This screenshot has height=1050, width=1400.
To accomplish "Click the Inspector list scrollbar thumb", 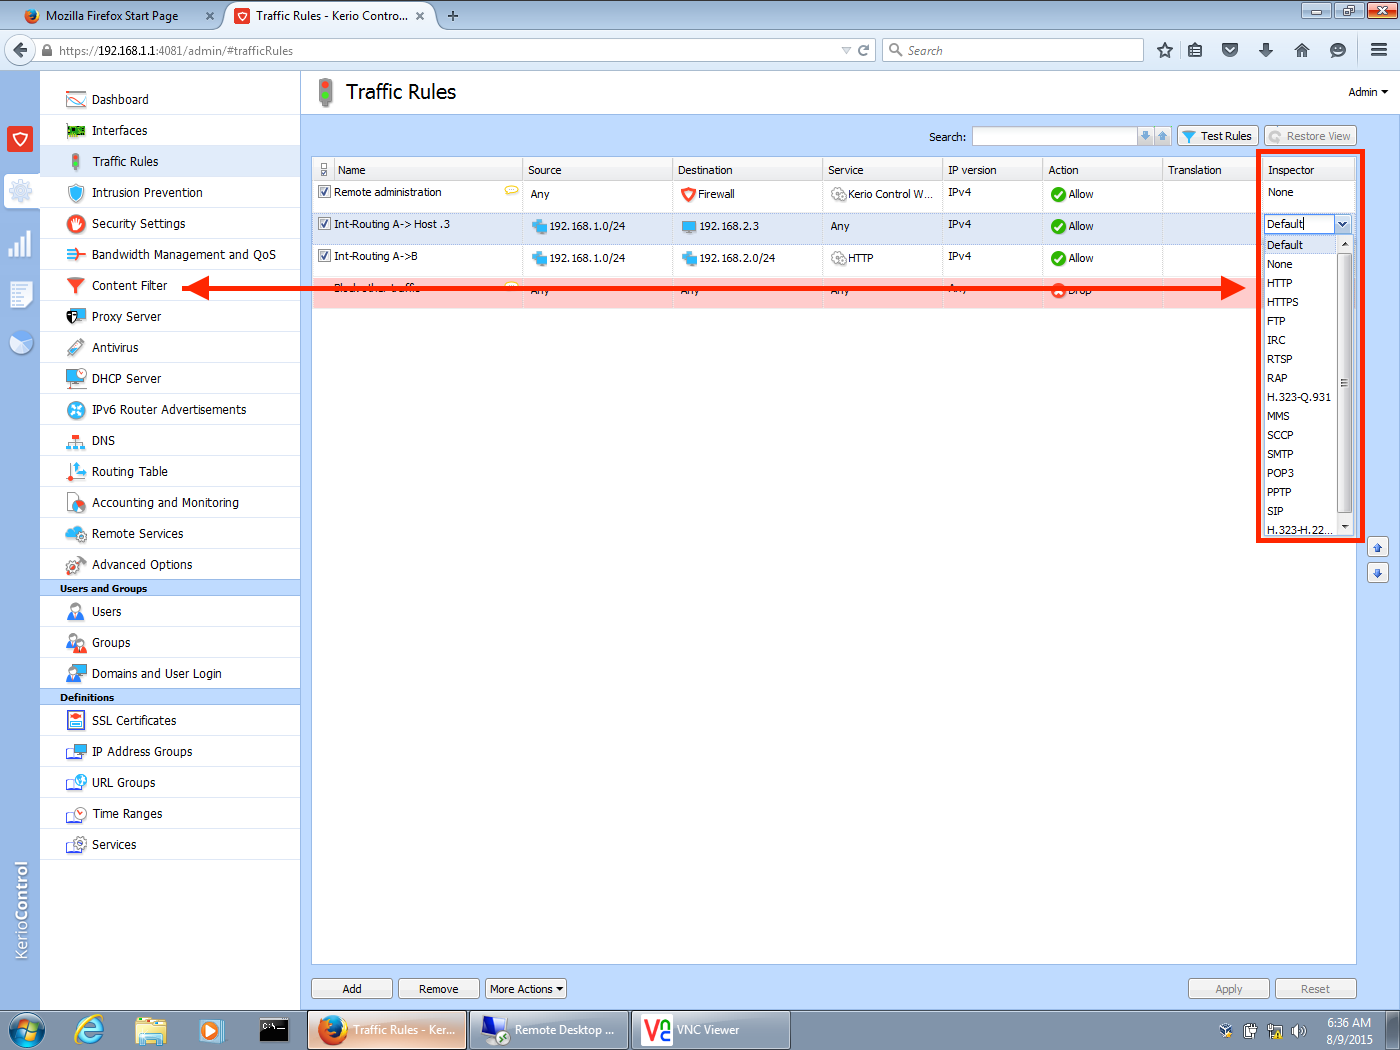I will click(x=1344, y=383).
